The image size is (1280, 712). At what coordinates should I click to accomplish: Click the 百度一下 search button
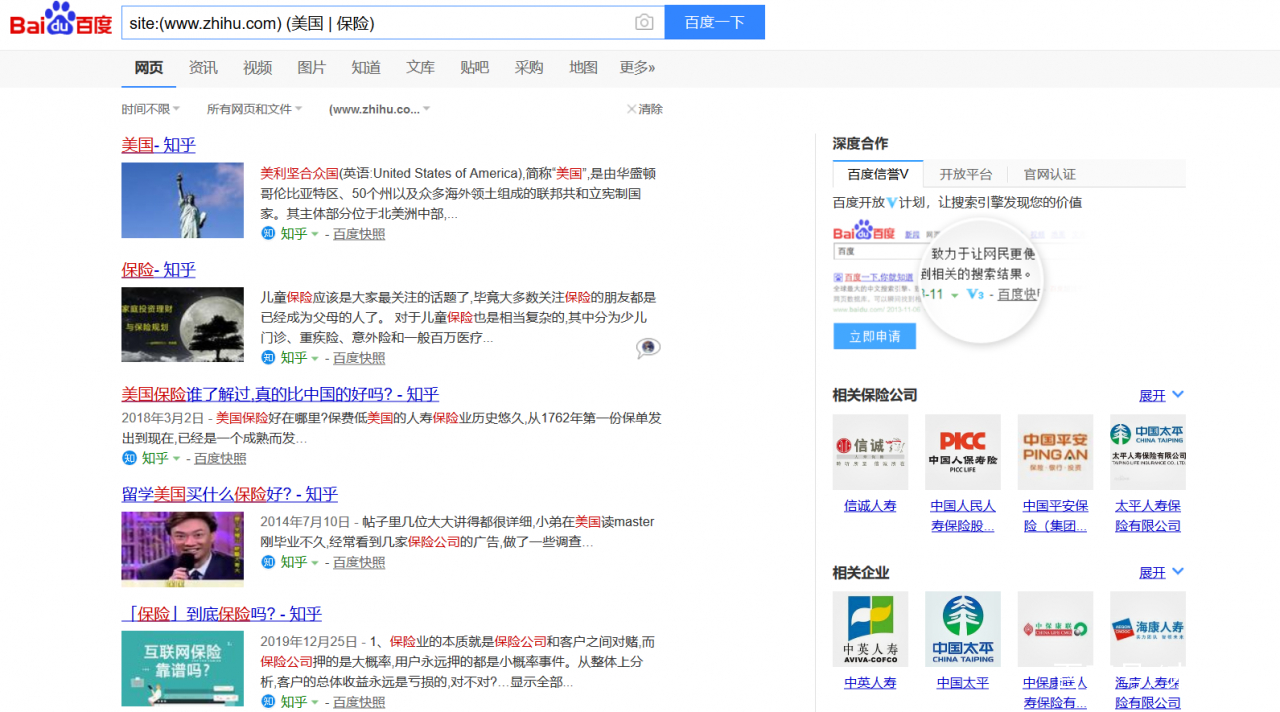[x=714, y=21]
